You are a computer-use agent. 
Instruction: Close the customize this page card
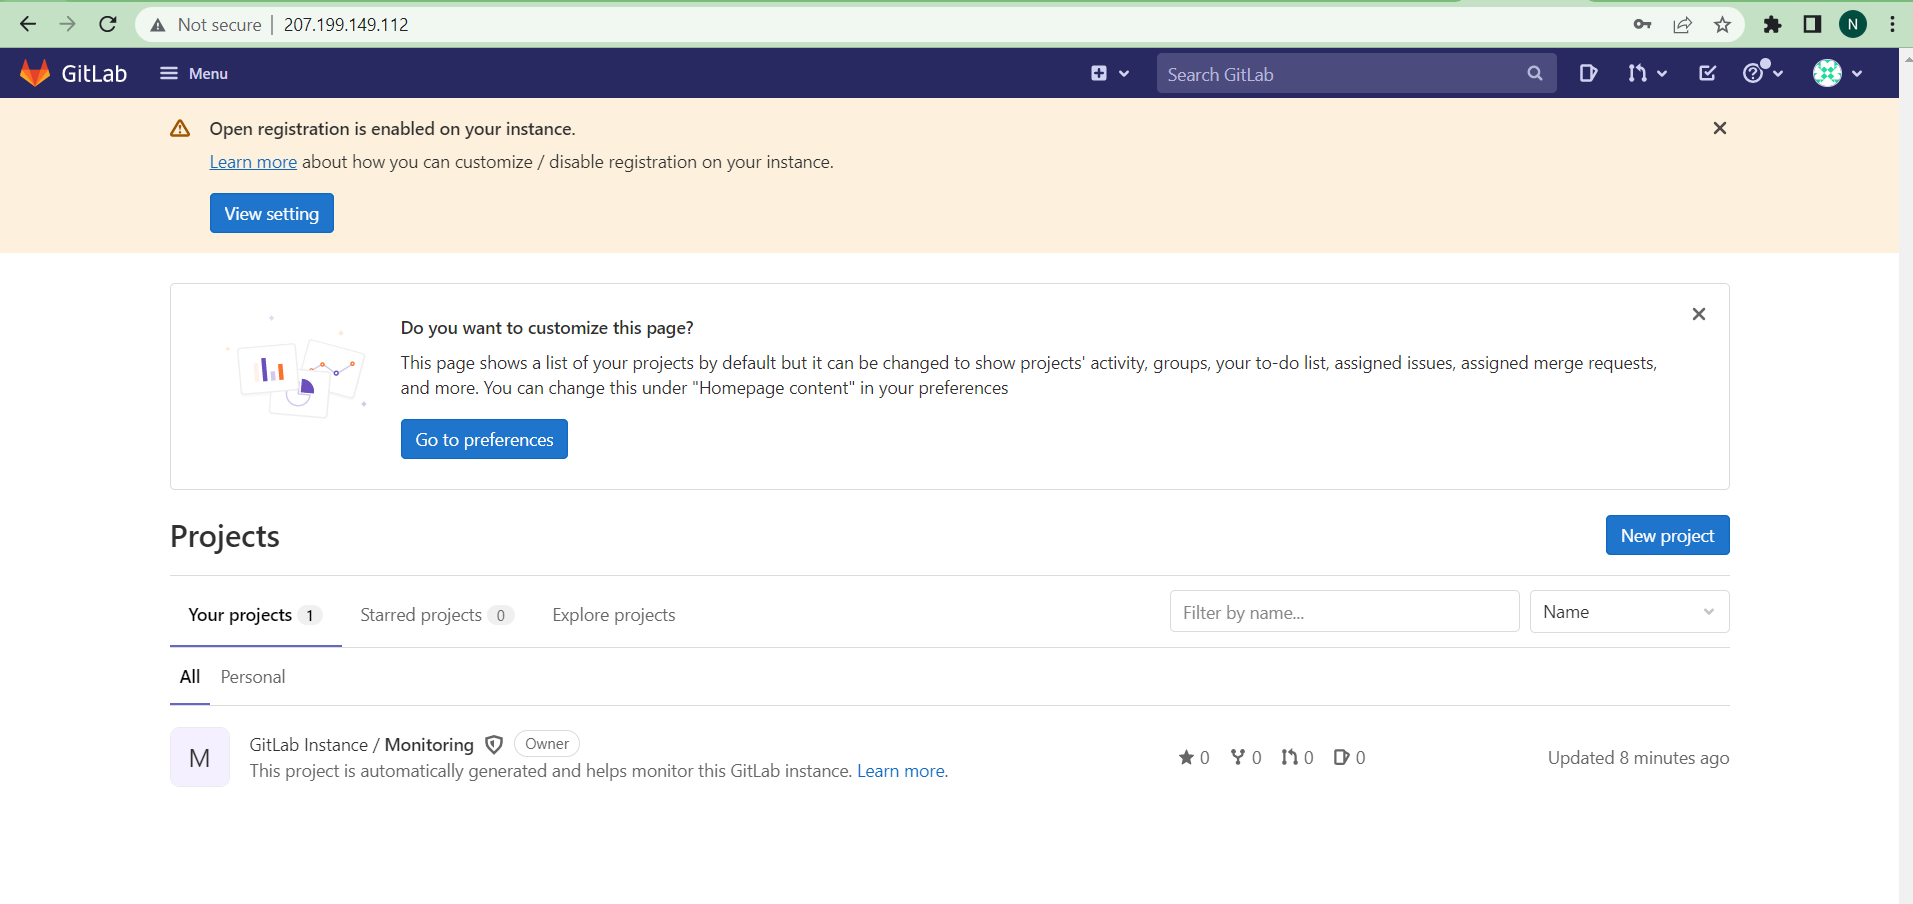click(1699, 314)
